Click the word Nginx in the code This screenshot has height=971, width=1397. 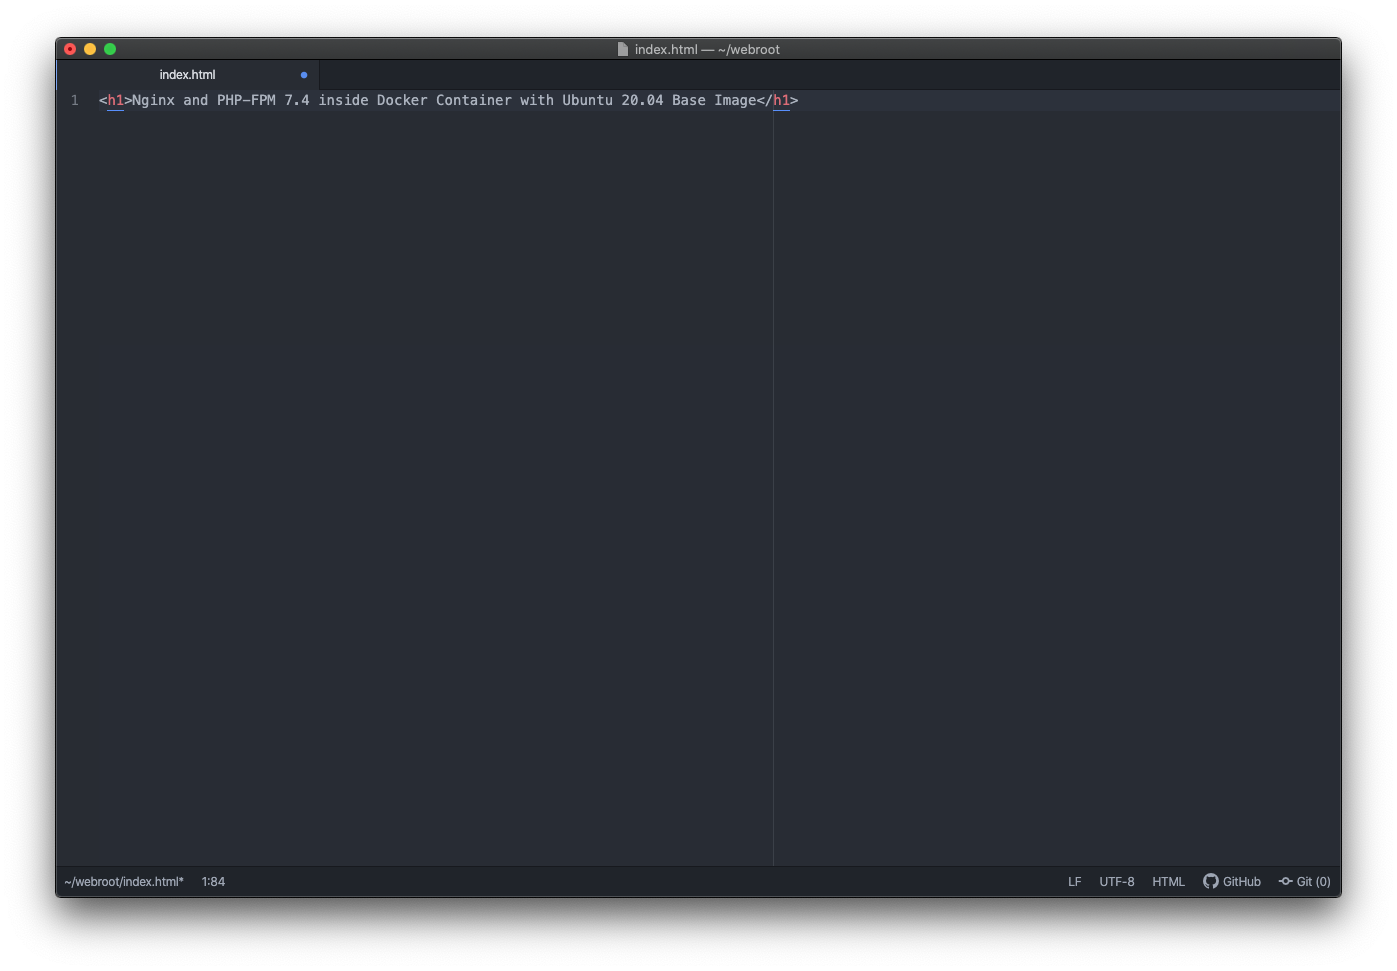pos(154,100)
